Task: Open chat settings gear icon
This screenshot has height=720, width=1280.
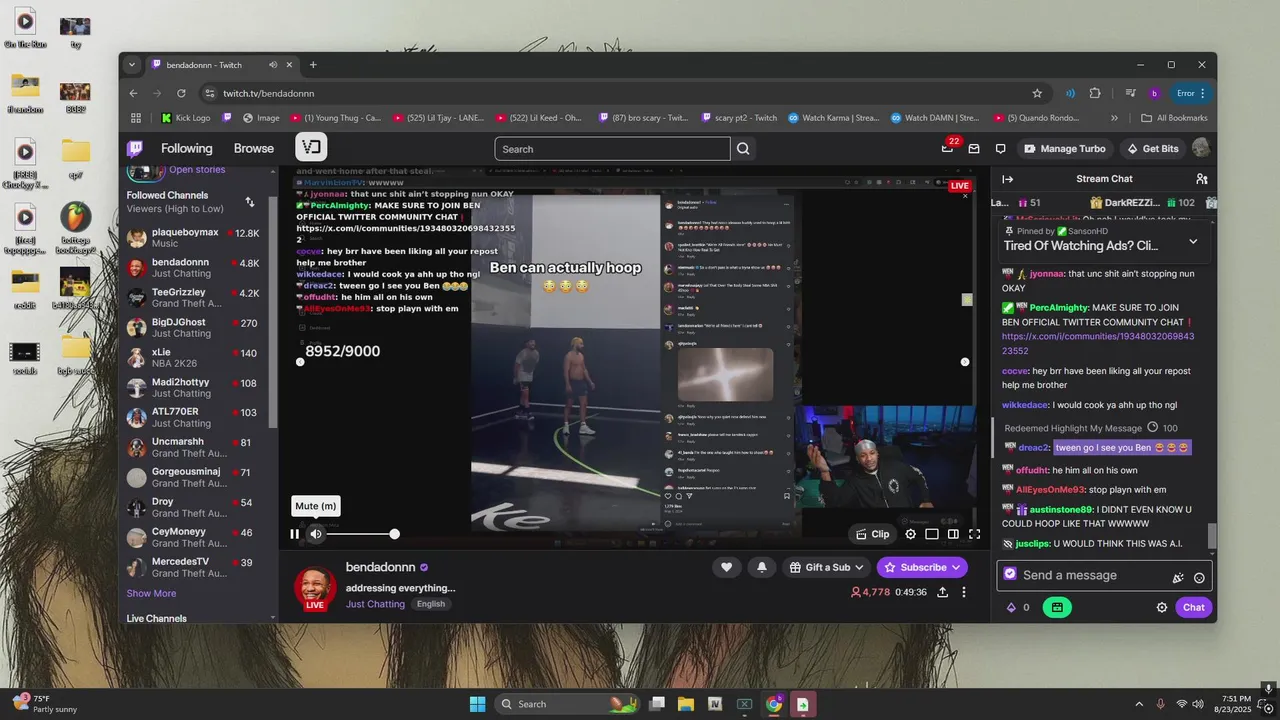Action: point(1162,607)
